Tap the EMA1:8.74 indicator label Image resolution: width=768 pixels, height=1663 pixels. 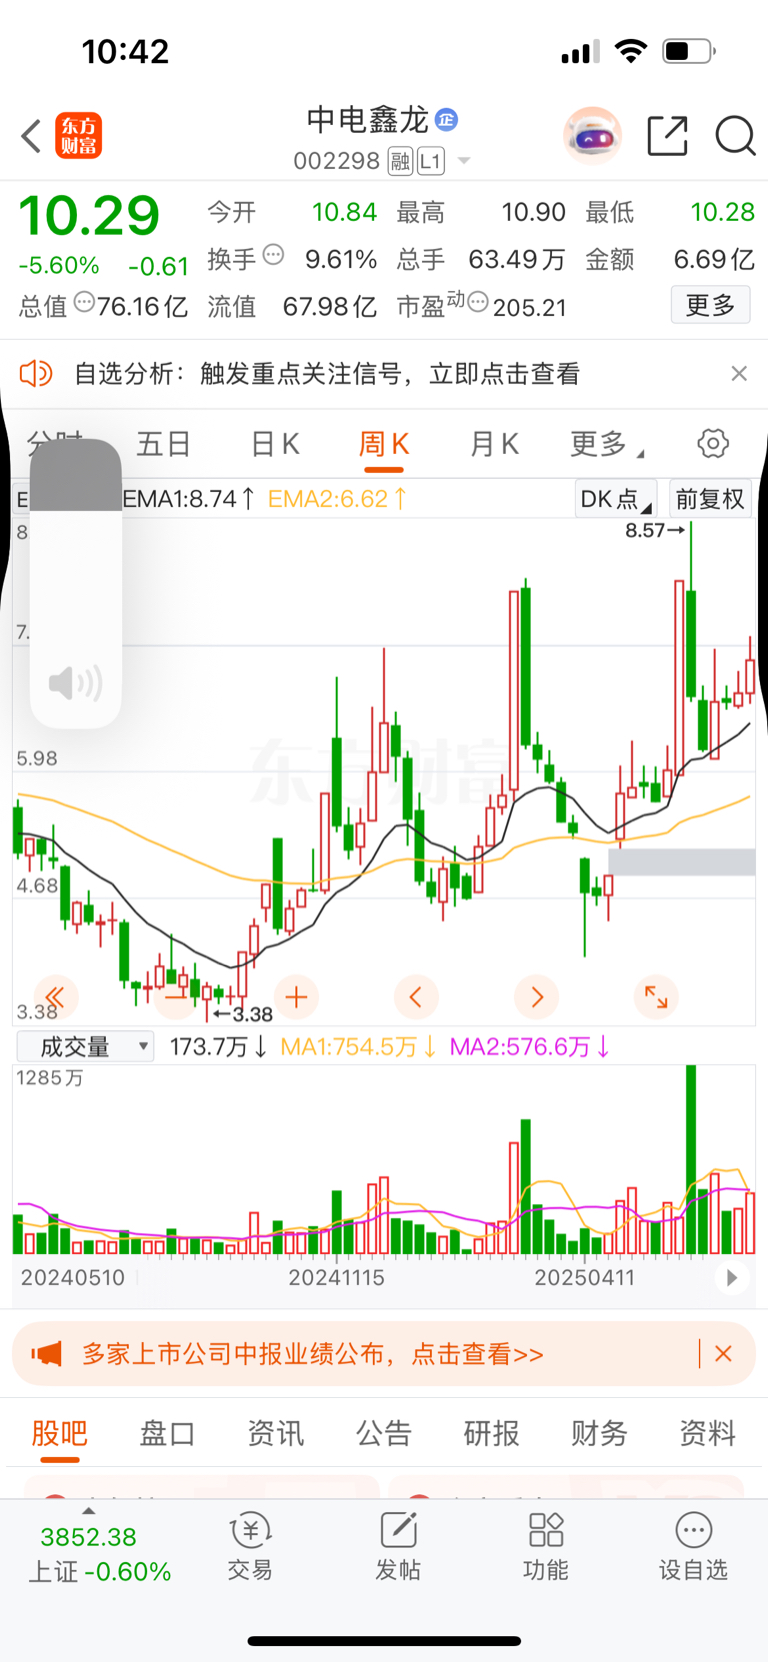click(x=188, y=499)
